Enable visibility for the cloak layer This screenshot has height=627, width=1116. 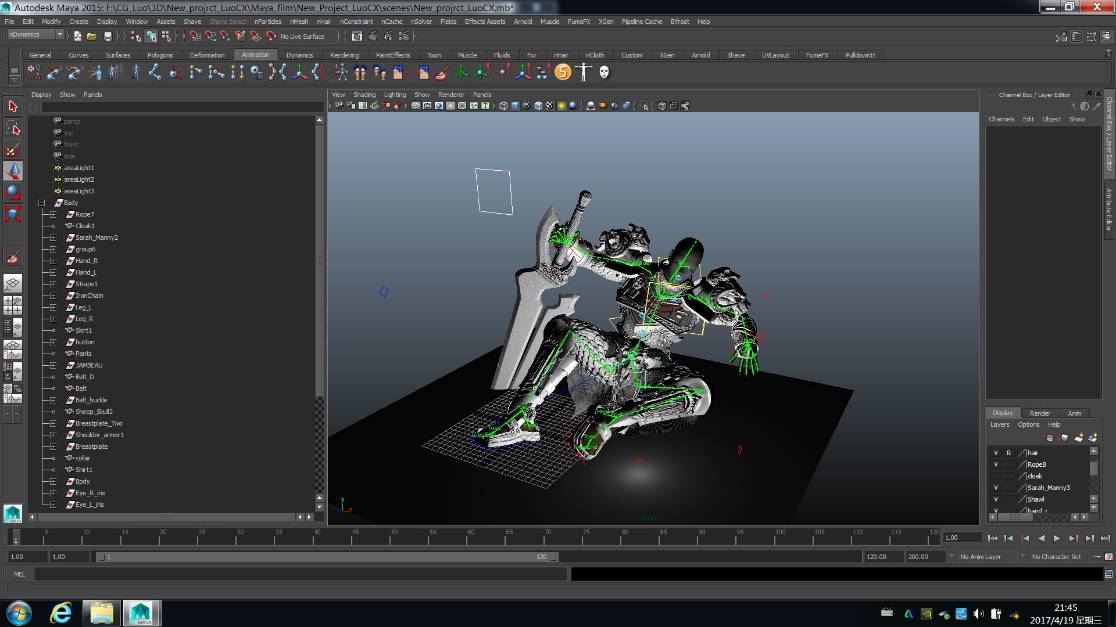(995, 476)
